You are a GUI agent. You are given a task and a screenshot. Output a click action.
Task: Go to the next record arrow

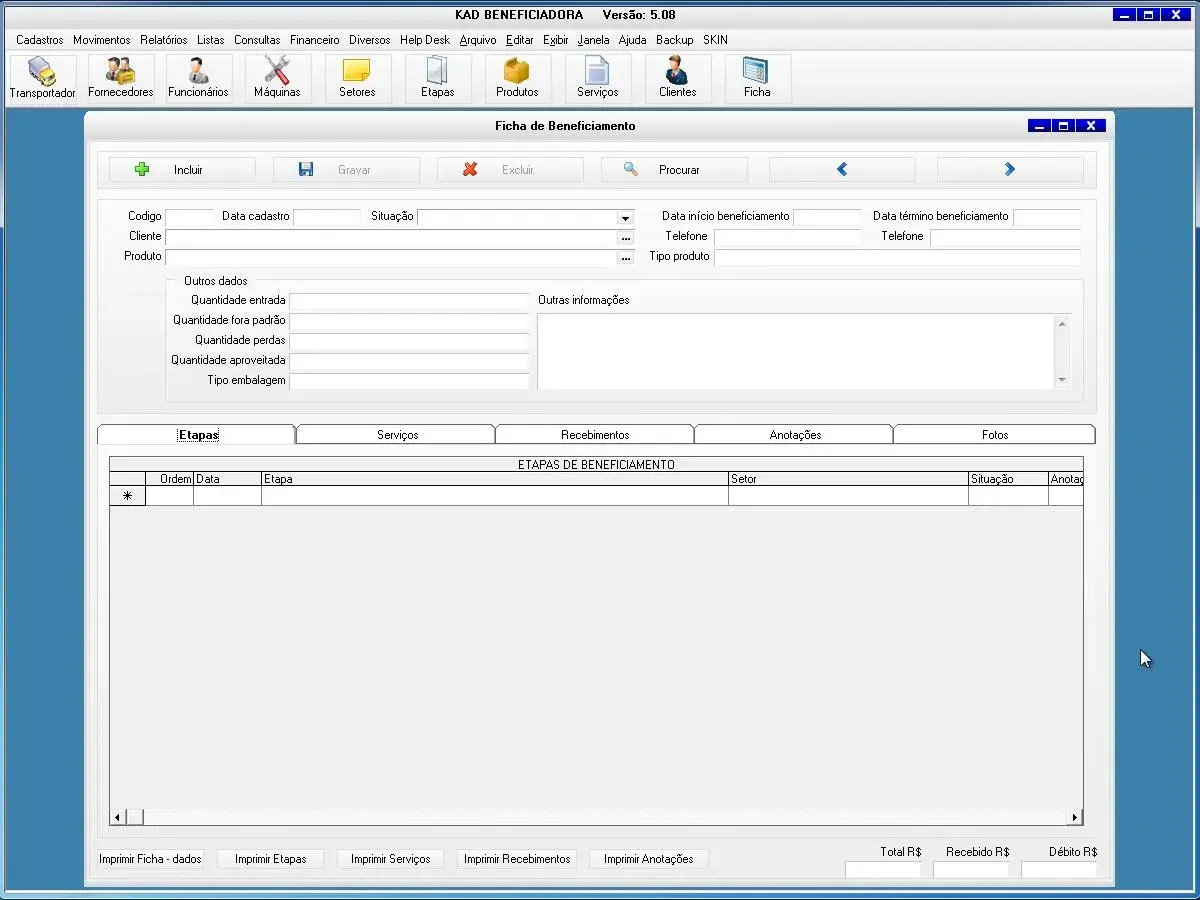pyautogui.click(x=1009, y=170)
